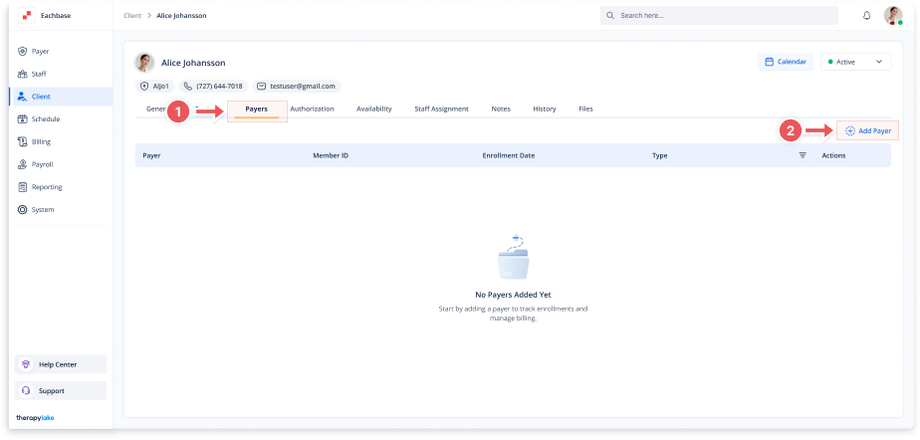Click the filter icon beside Type column
The width and height of the screenshot is (920, 440).
[803, 155]
